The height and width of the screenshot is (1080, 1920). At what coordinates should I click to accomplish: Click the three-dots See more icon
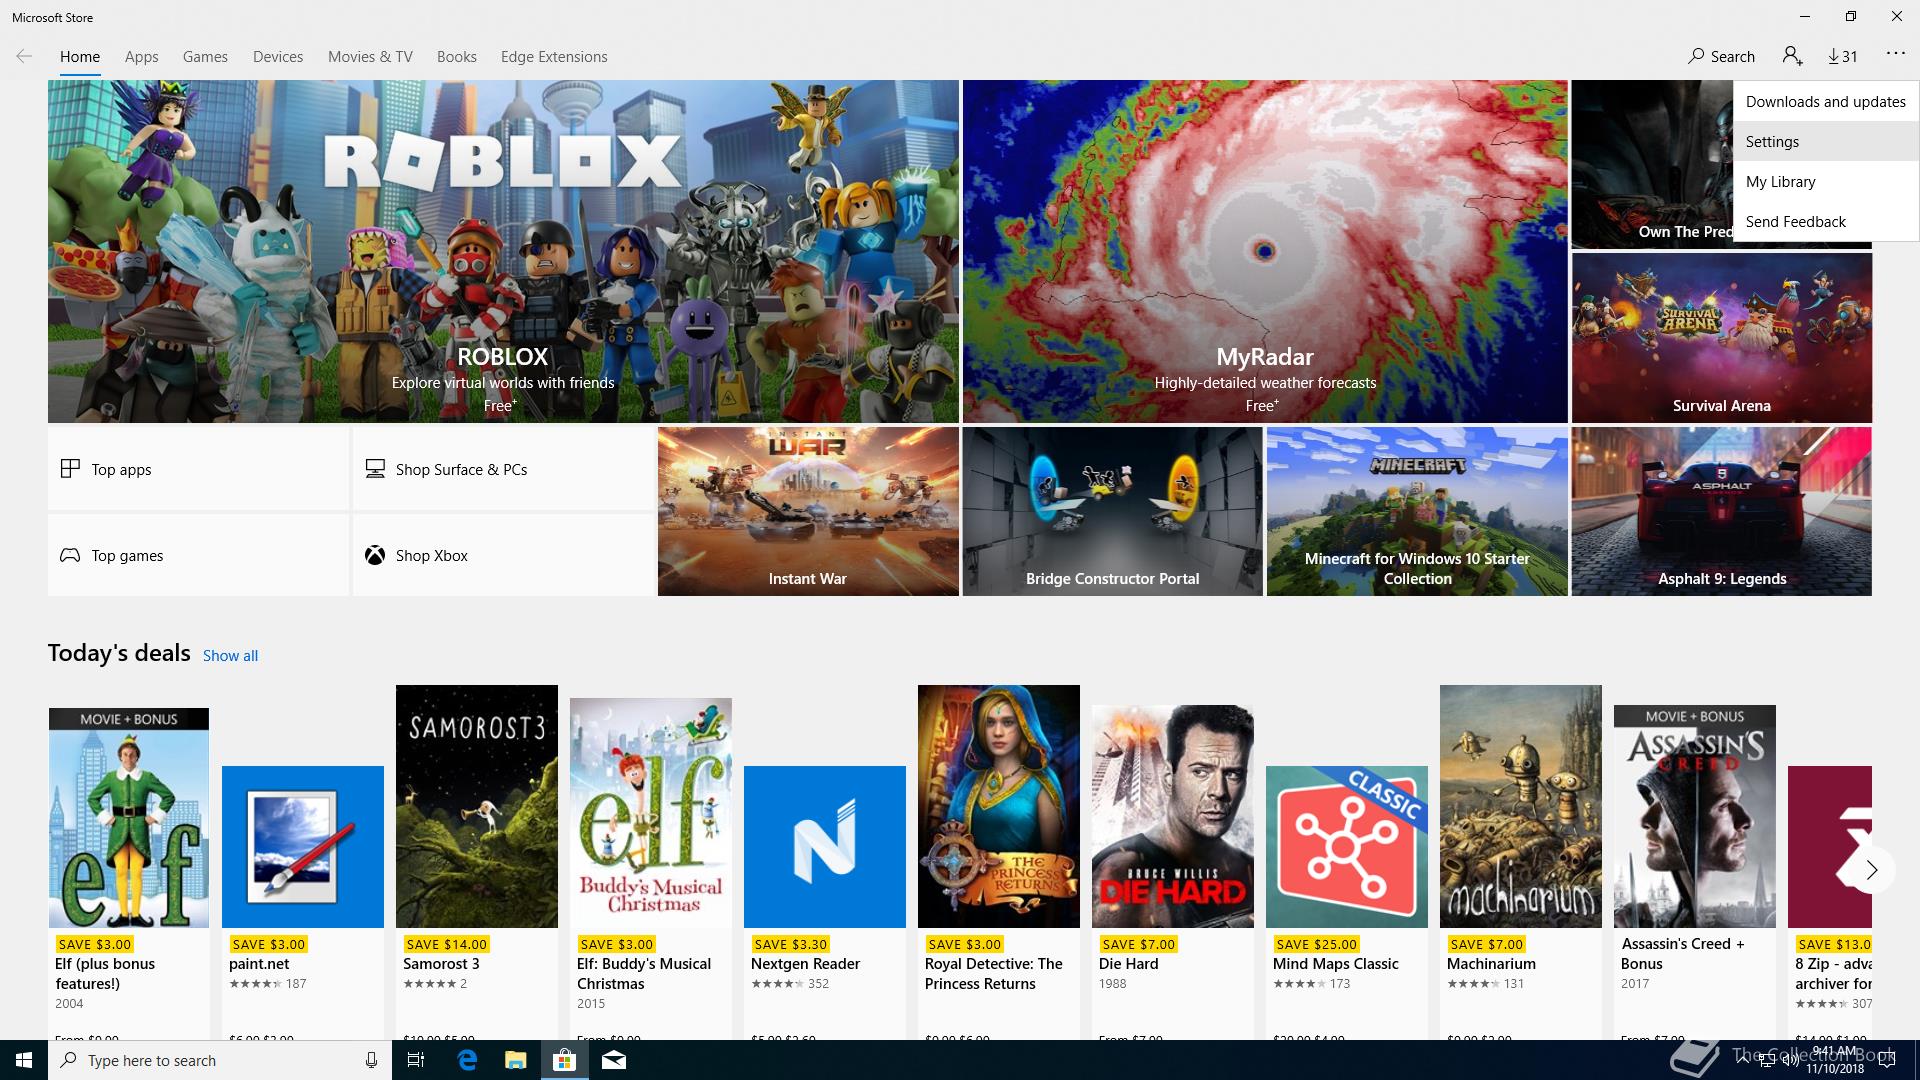coord(1896,54)
